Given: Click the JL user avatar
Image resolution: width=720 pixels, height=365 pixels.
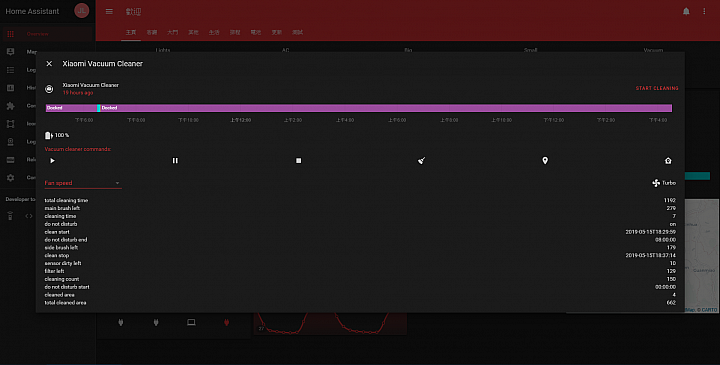Looking at the screenshot, I should tap(82, 11).
